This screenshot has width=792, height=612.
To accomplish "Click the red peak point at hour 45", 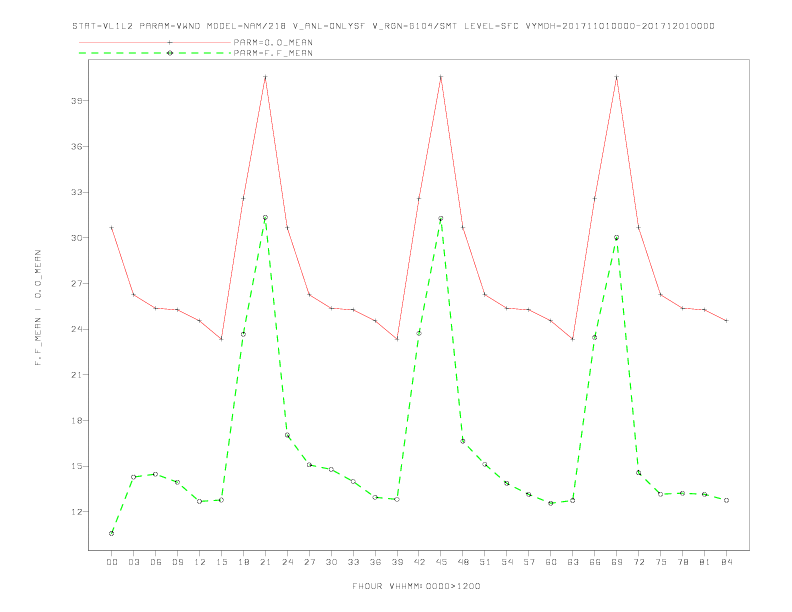I will (441, 77).
